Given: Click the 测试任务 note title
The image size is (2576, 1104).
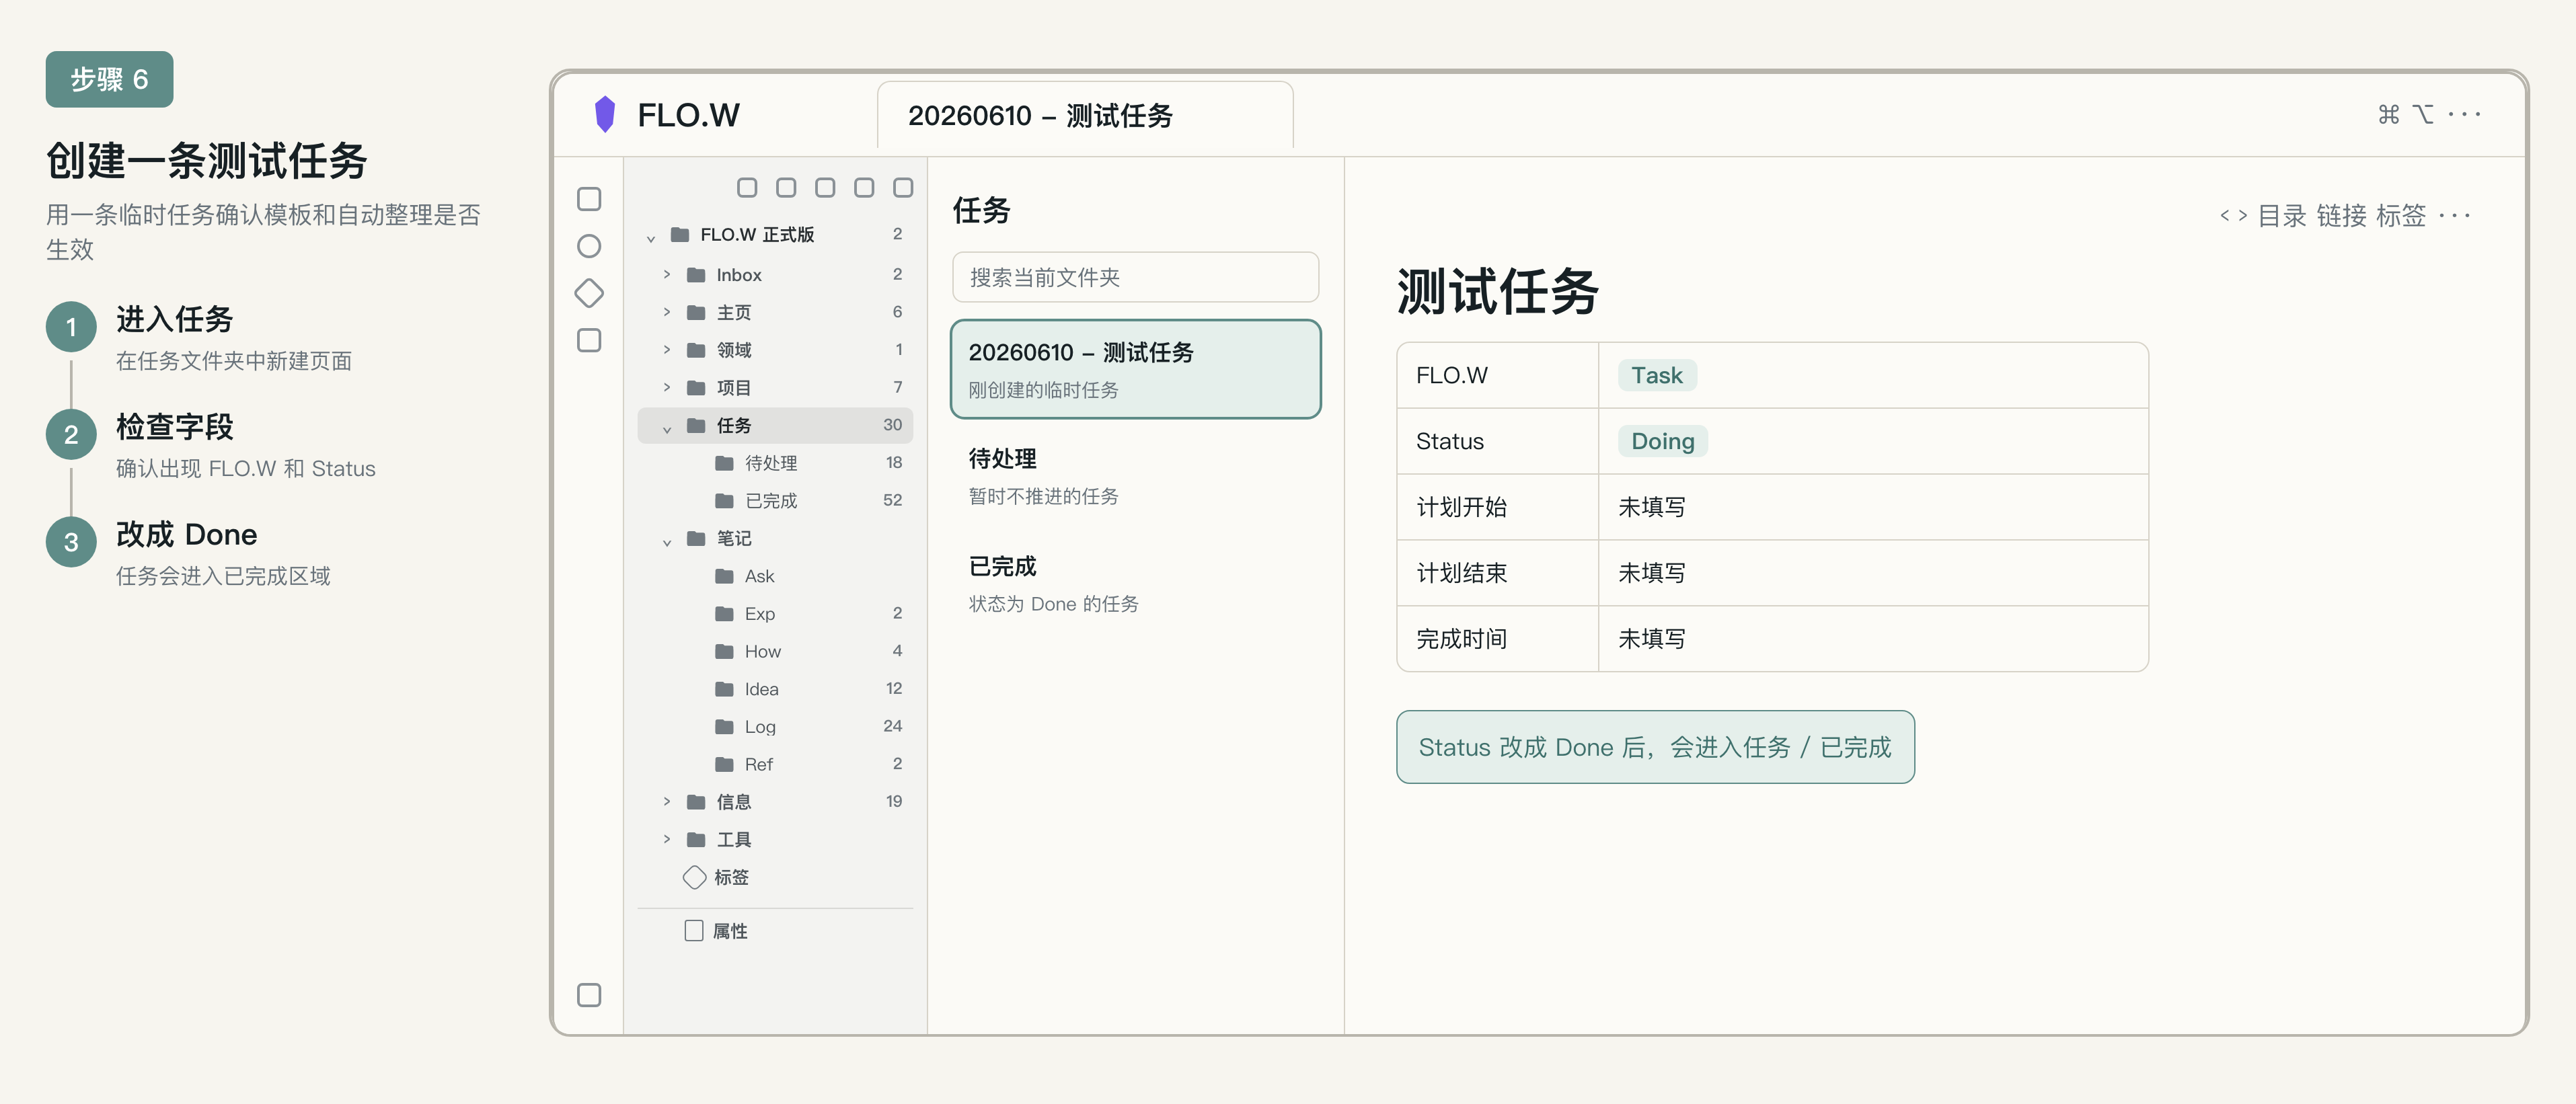Looking at the screenshot, I should coord(1497,291).
